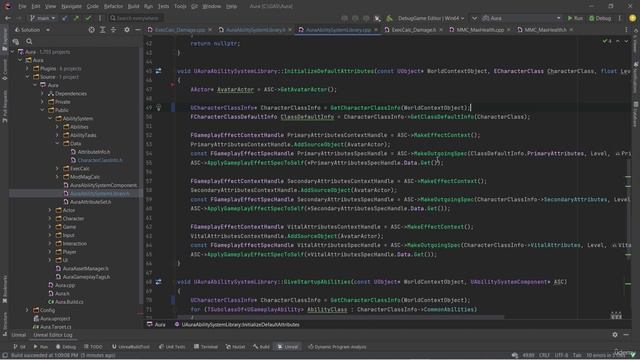Expand the Config folder
The image size is (640, 360).
[27, 310]
